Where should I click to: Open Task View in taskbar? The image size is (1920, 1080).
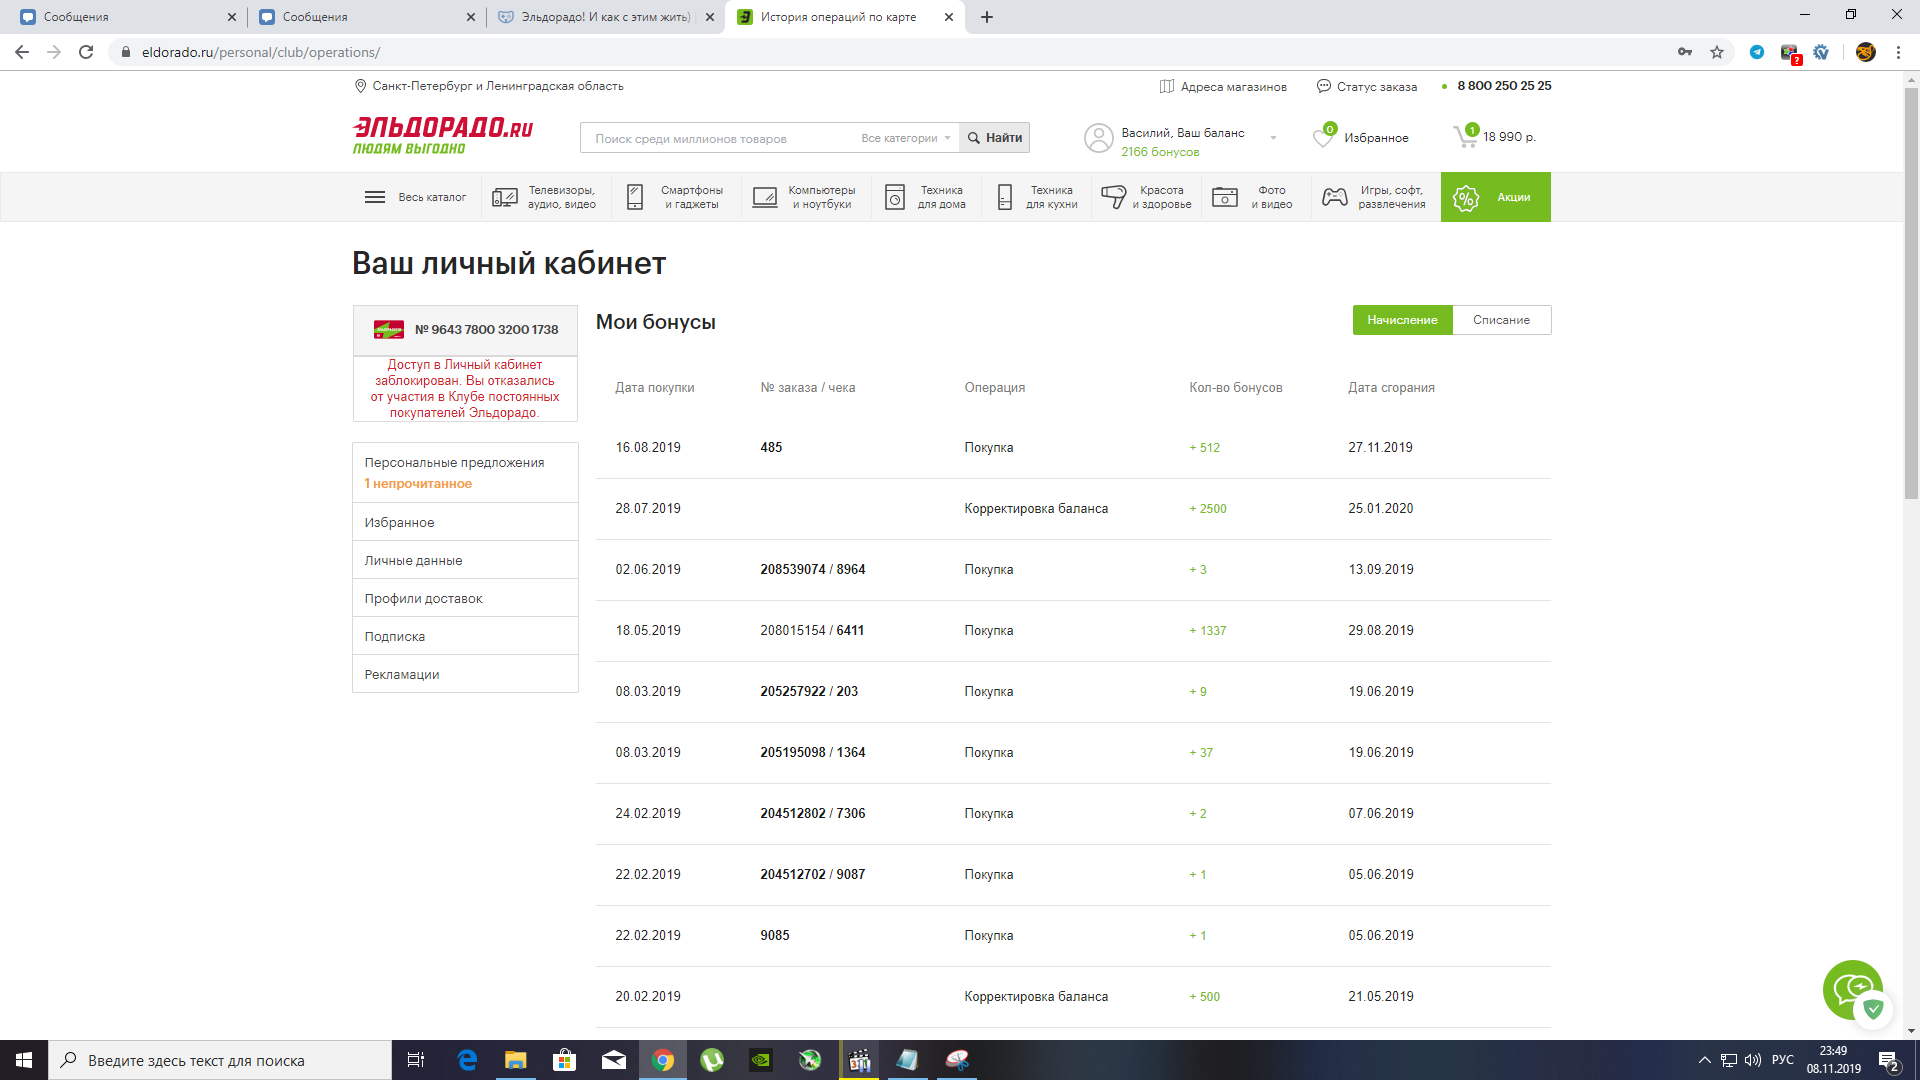click(x=416, y=1060)
